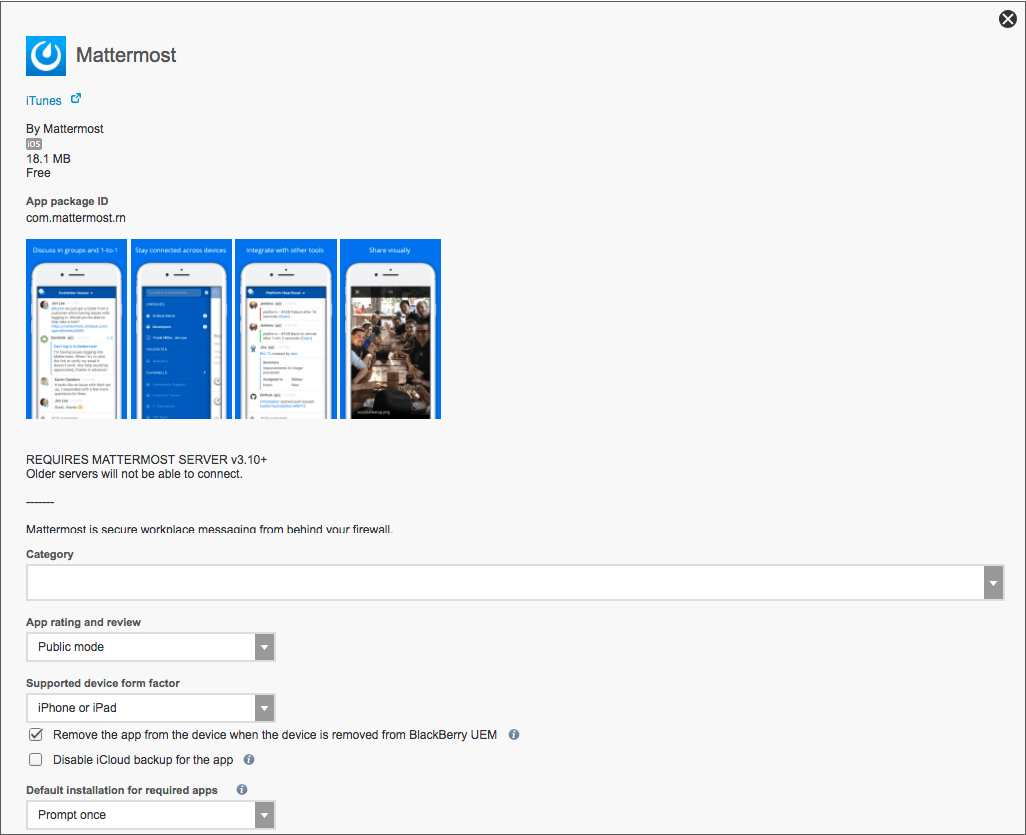Select the '18.1 MB' size text

pyautogui.click(x=48, y=159)
